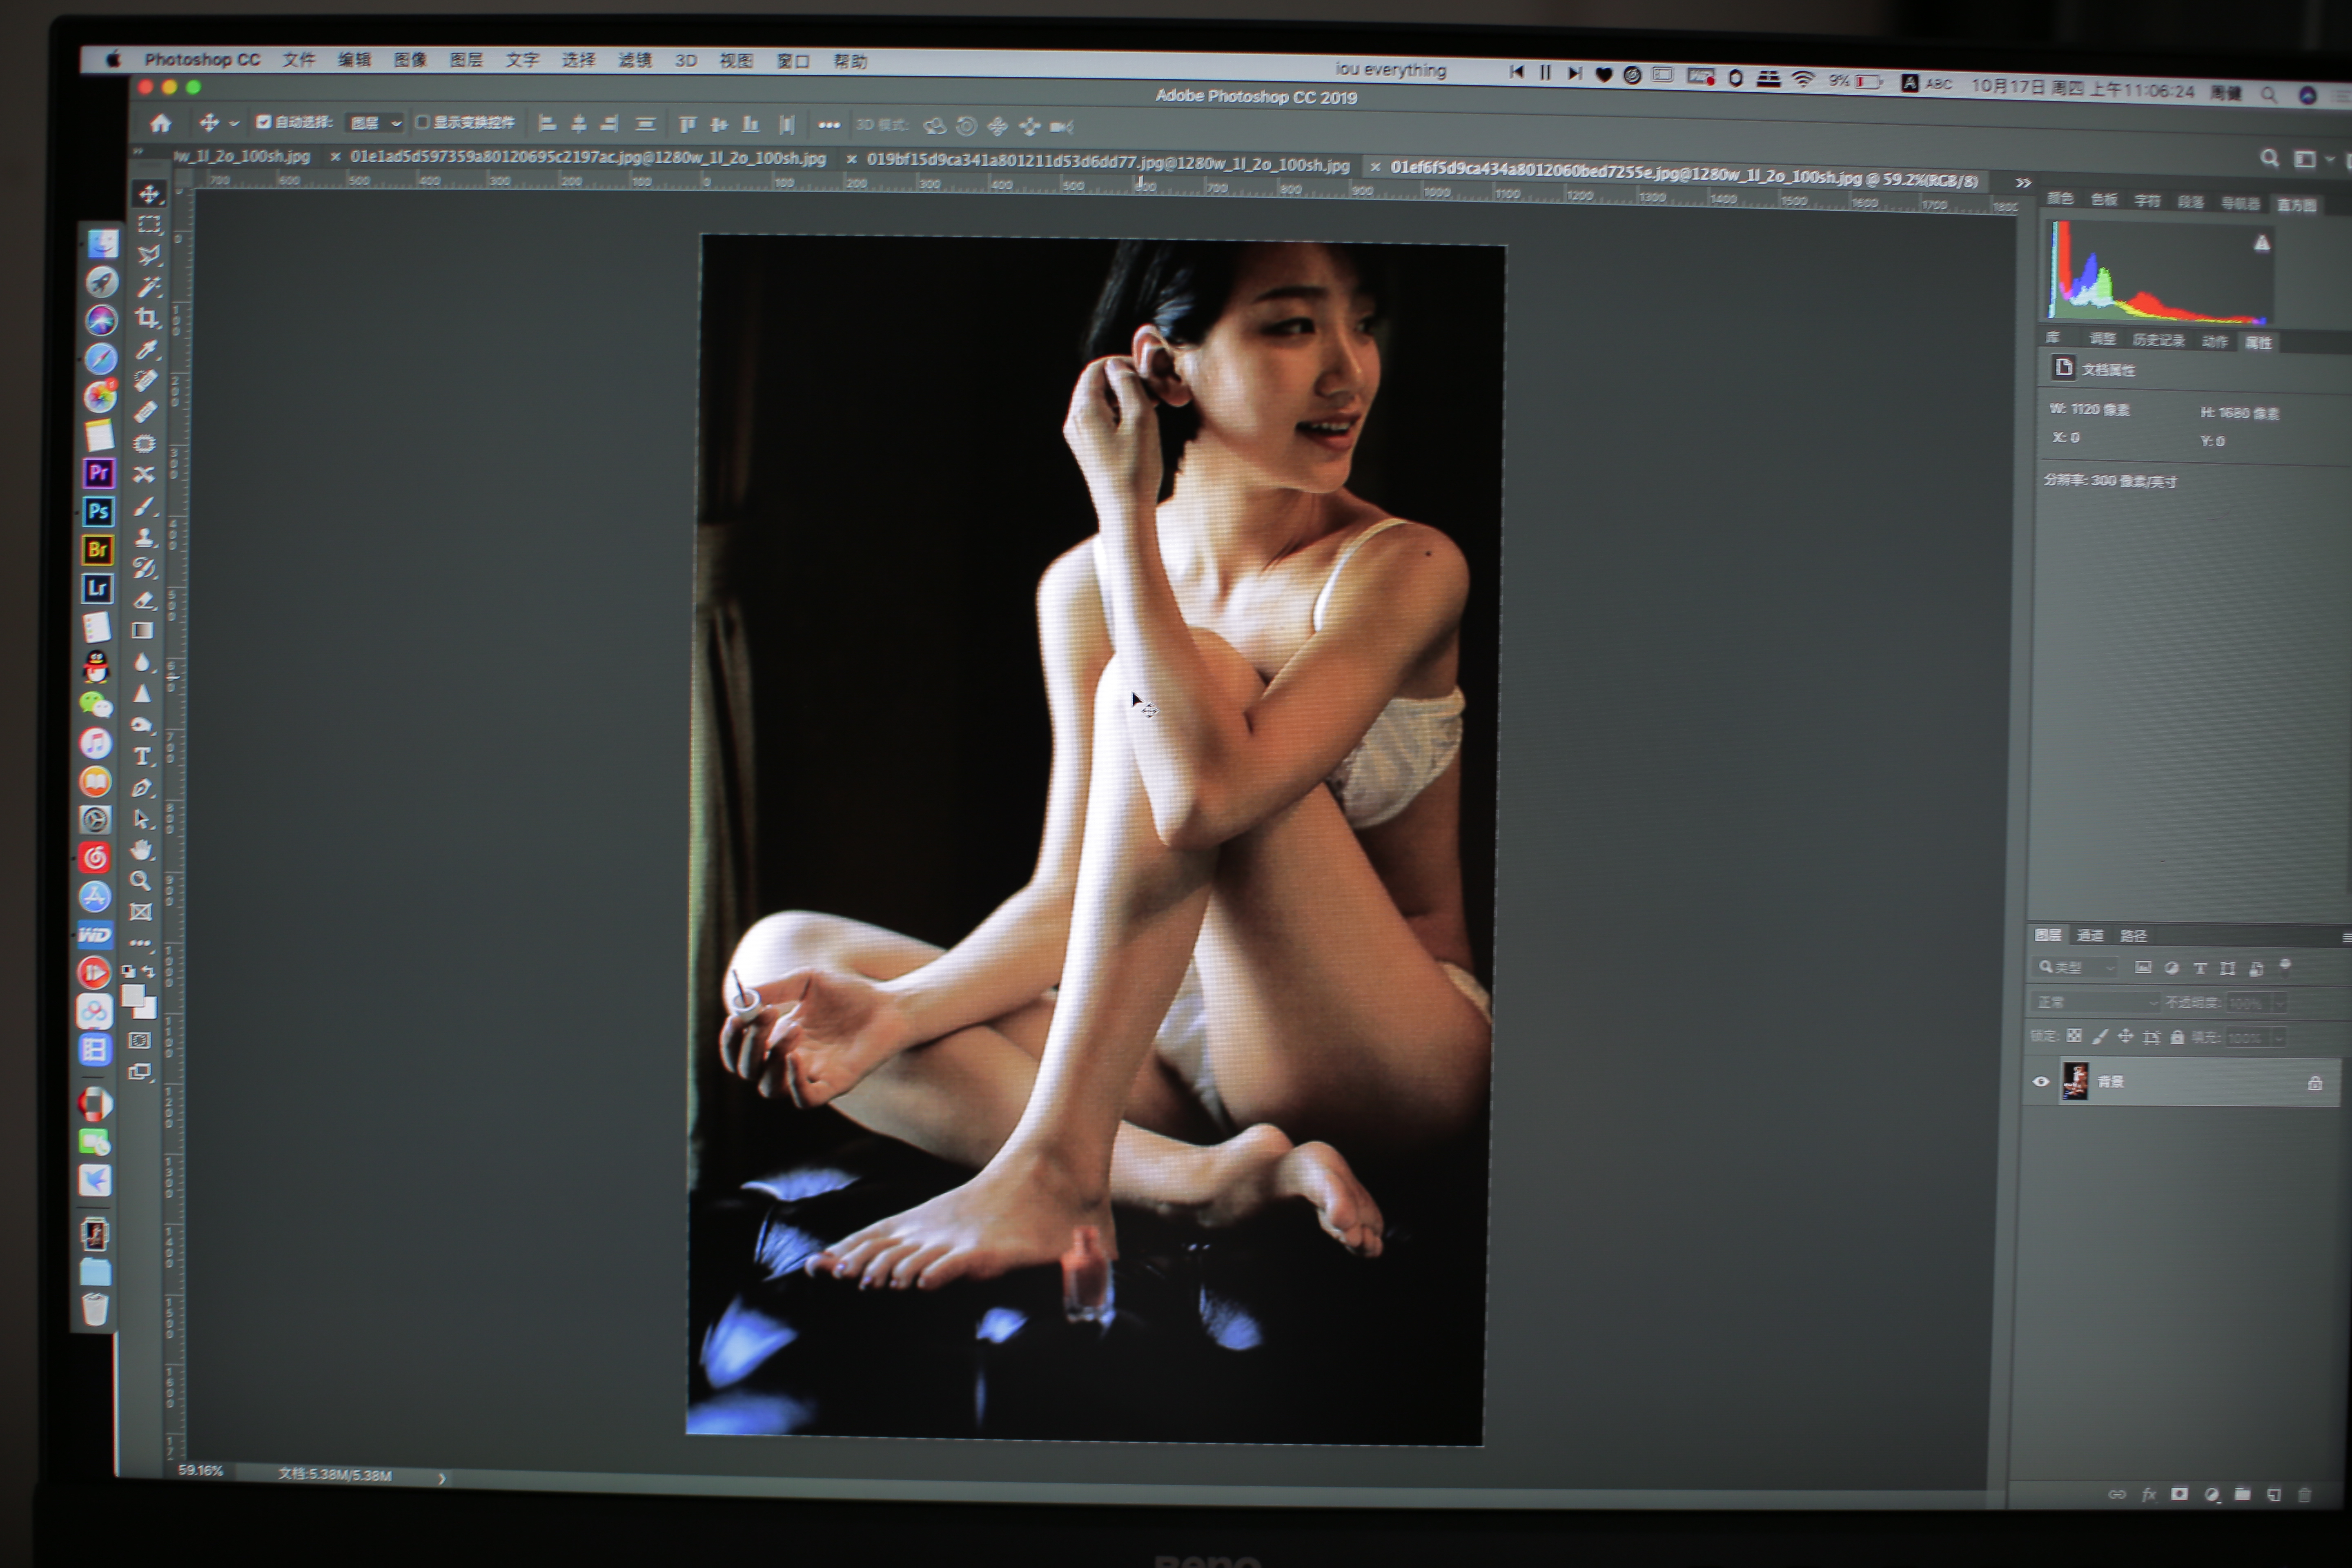Click the 历史记录 panel tab
Viewport: 2352px width, 1568px height.
(2158, 340)
